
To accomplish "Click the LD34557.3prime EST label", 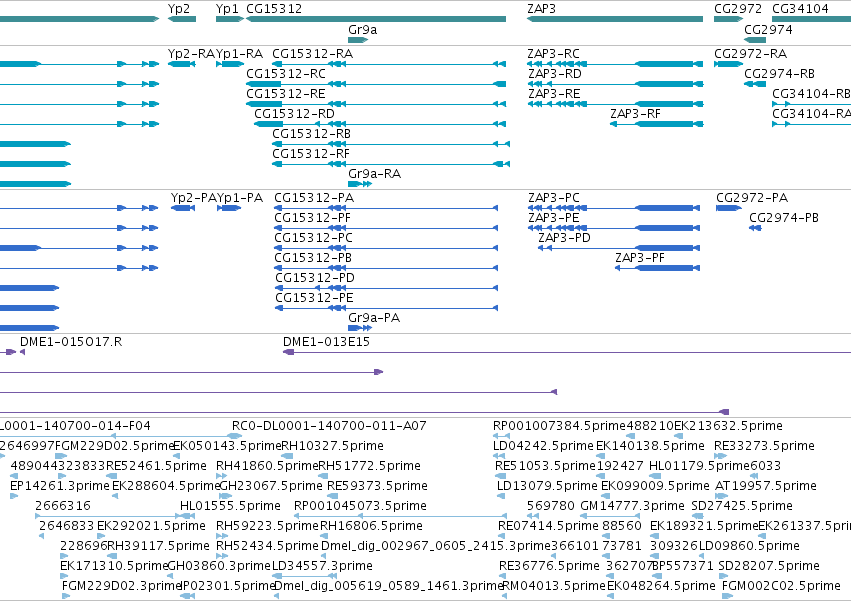I will [322, 566].
